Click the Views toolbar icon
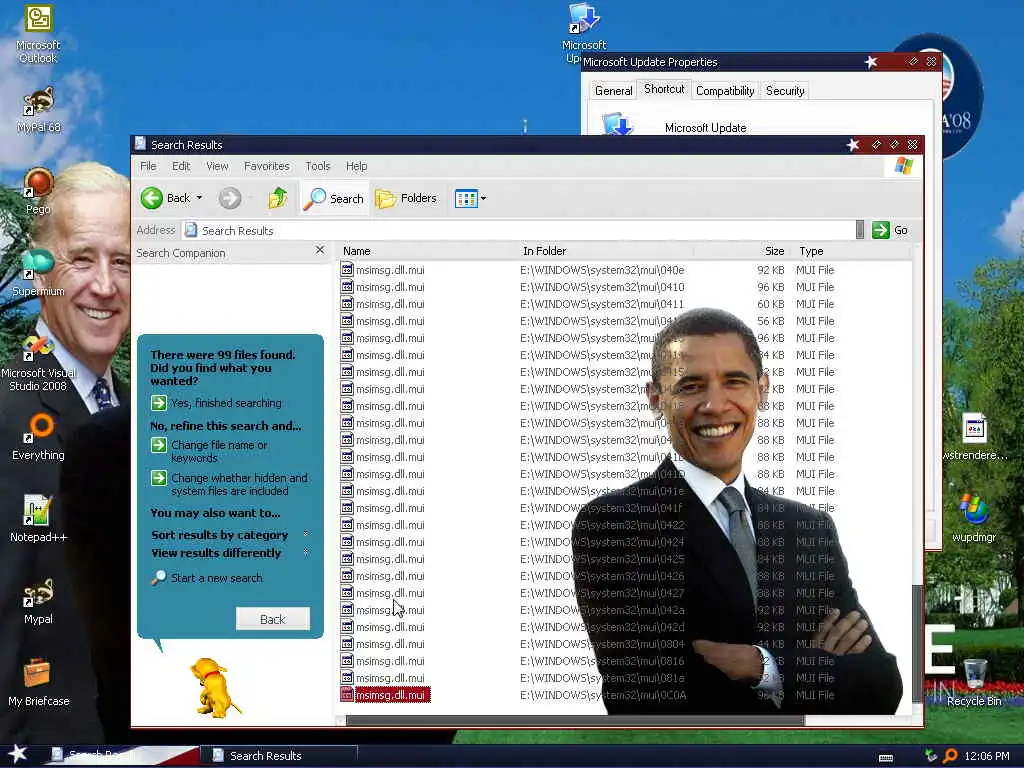The image size is (1024, 768). click(x=466, y=199)
